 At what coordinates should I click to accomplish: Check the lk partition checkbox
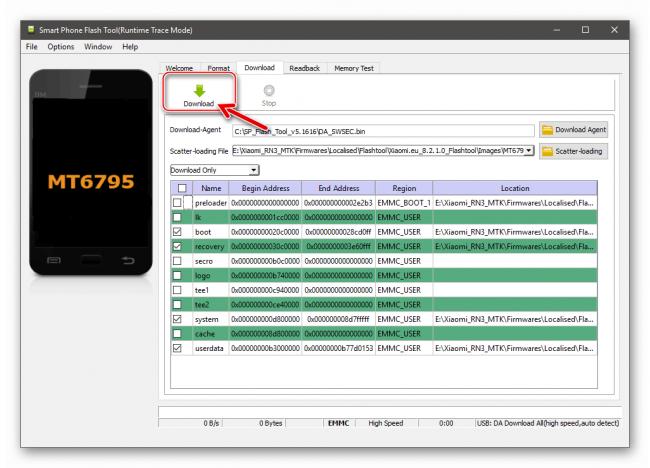[177, 217]
